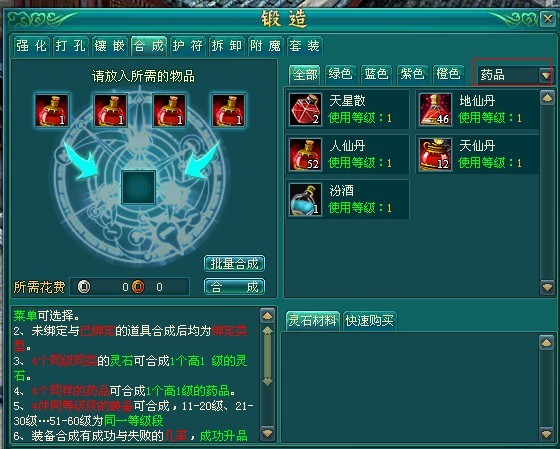Click the instructions panel scrollbar handle
The height and width of the screenshot is (449, 560).
pyautogui.click(x=268, y=356)
